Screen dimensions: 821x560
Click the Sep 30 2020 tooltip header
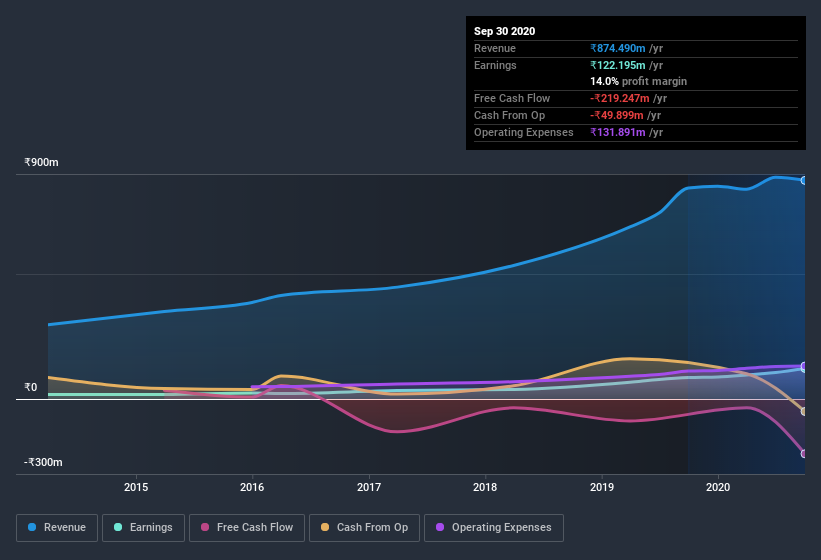pos(505,31)
